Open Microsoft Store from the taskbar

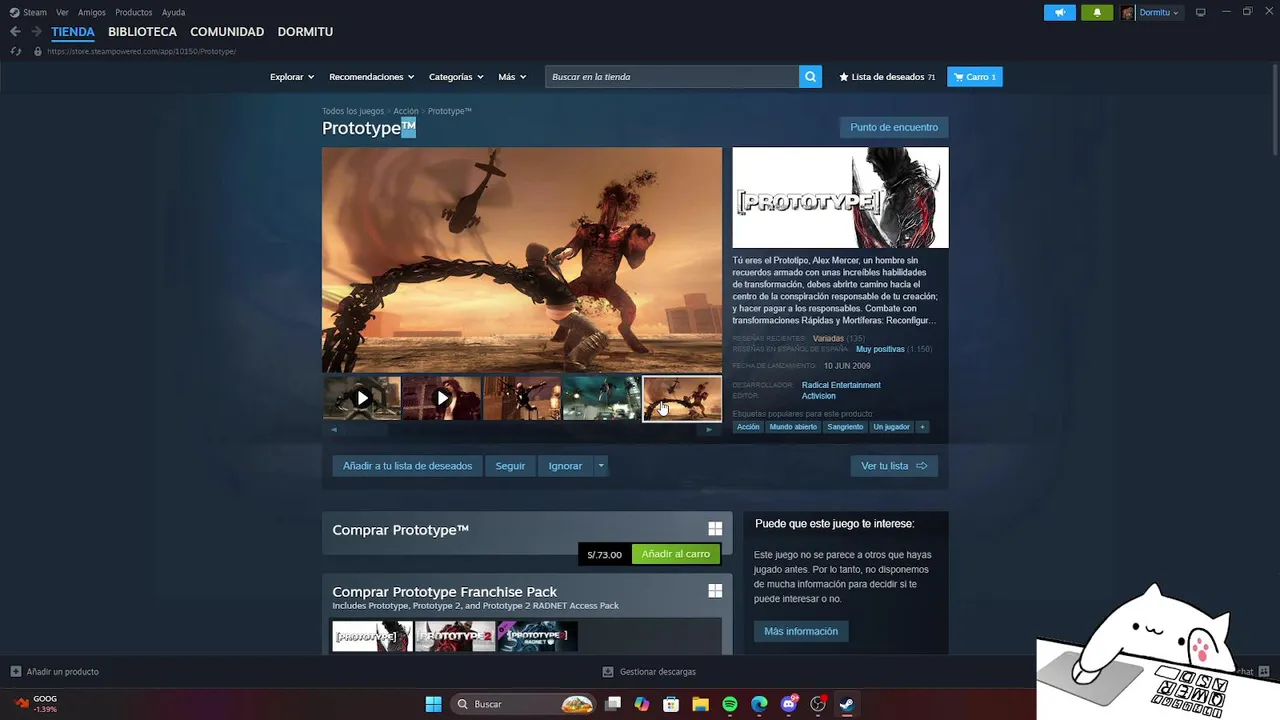click(671, 704)
